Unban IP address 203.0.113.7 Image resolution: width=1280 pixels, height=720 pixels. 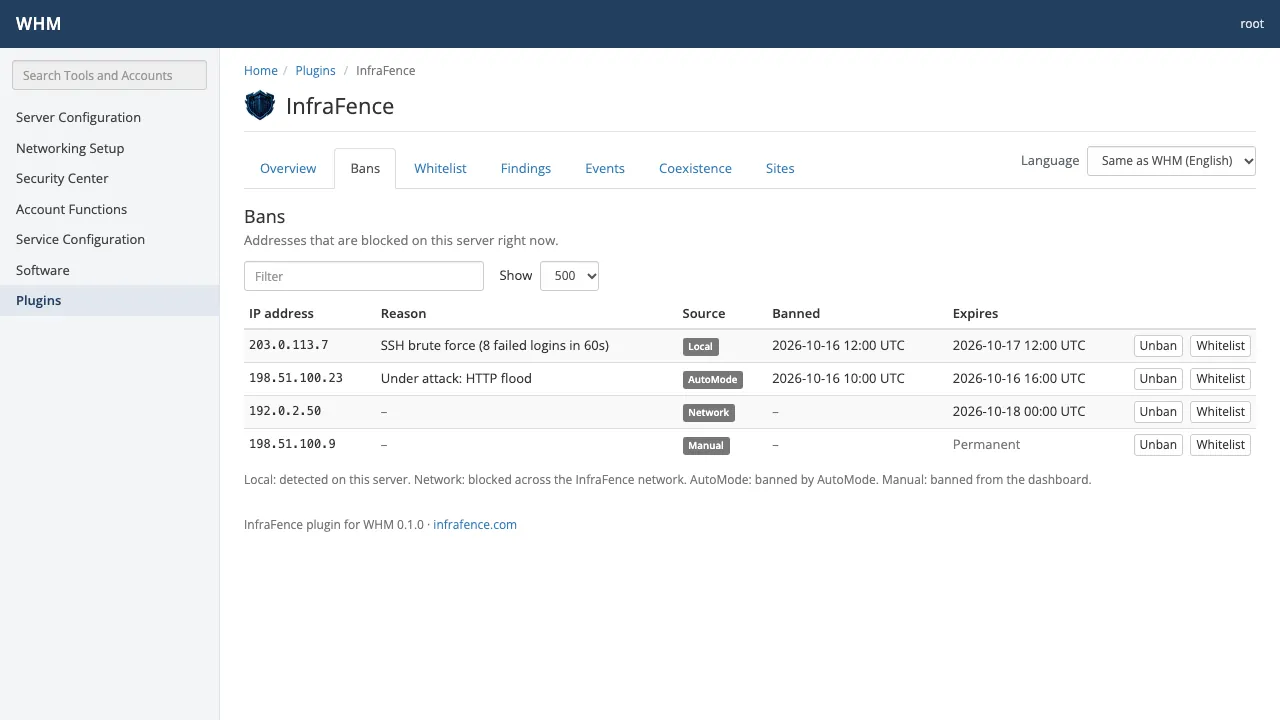1158,346
